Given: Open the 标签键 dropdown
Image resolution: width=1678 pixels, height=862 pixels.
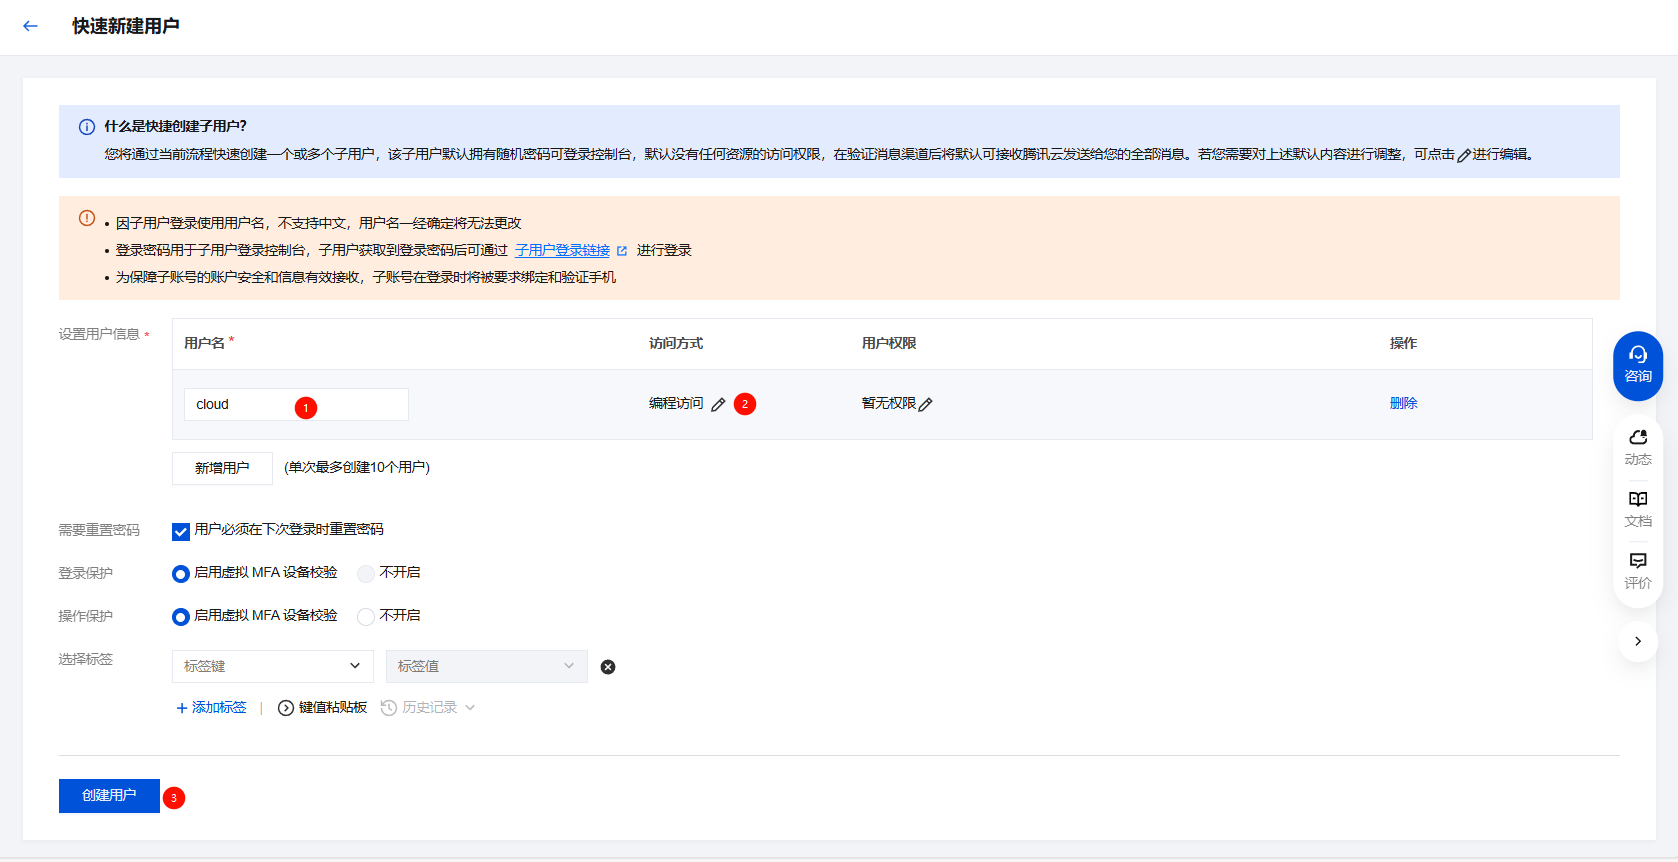Looking at the screenshot, I should pos(272,666).
